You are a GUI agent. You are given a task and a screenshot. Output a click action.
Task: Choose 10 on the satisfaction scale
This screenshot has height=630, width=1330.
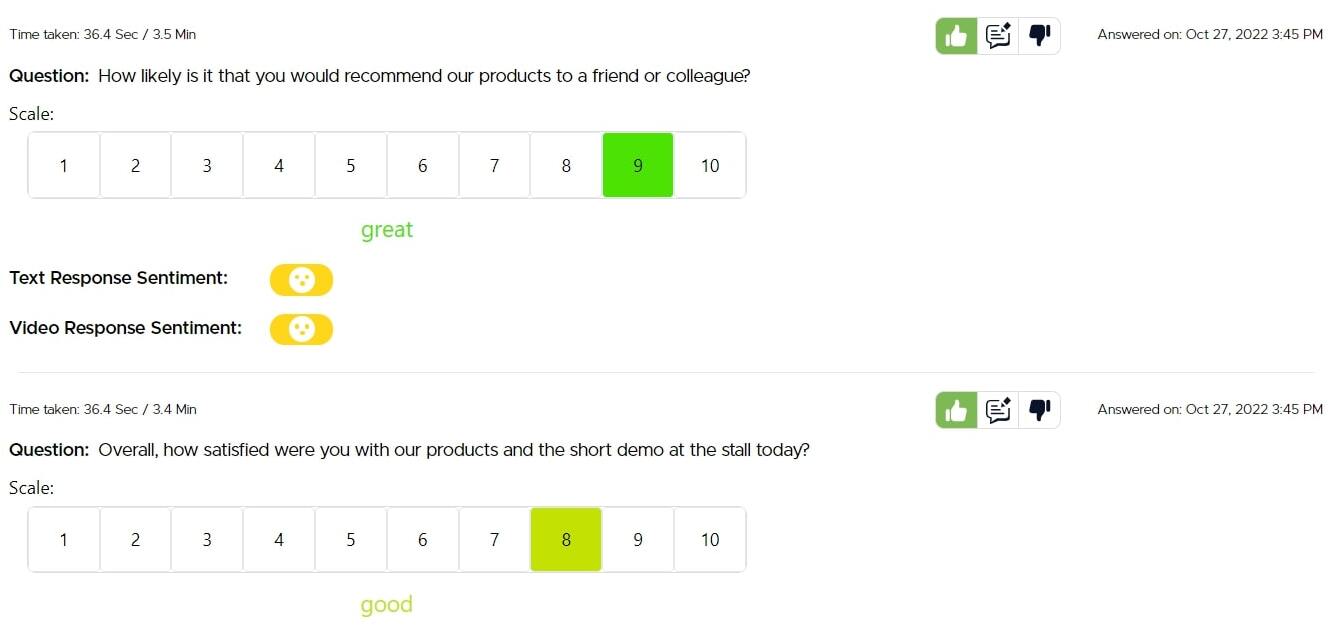[x=710, y=540]
